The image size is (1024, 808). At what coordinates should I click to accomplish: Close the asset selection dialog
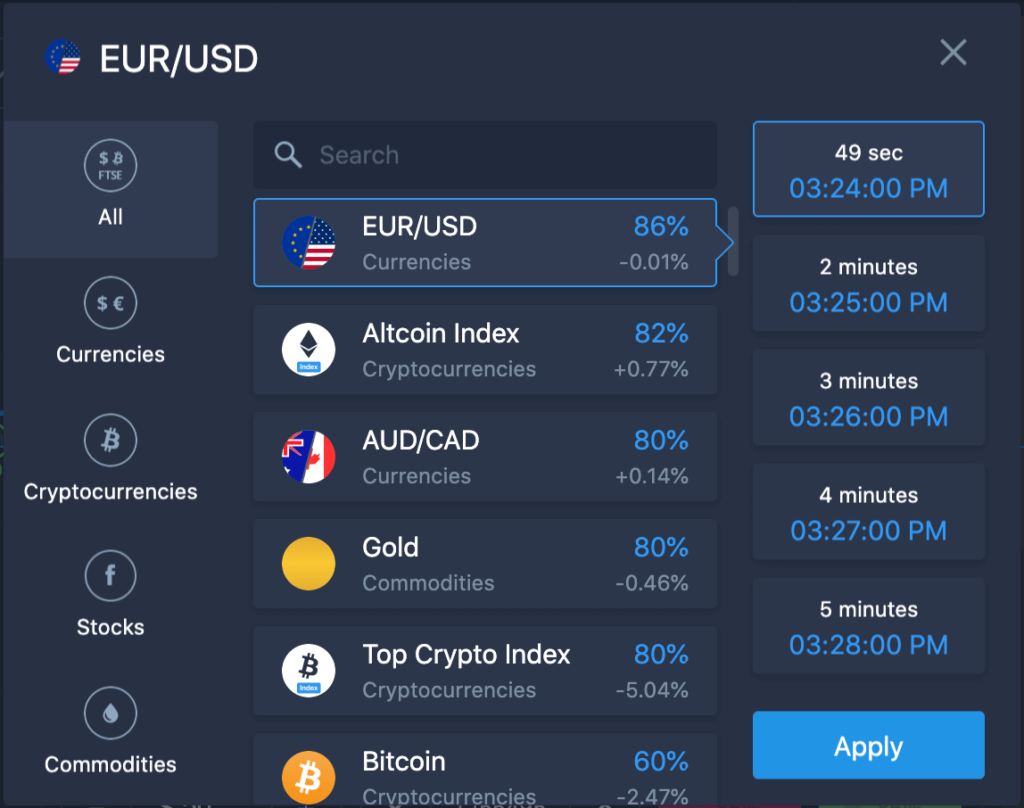point(953,52)
